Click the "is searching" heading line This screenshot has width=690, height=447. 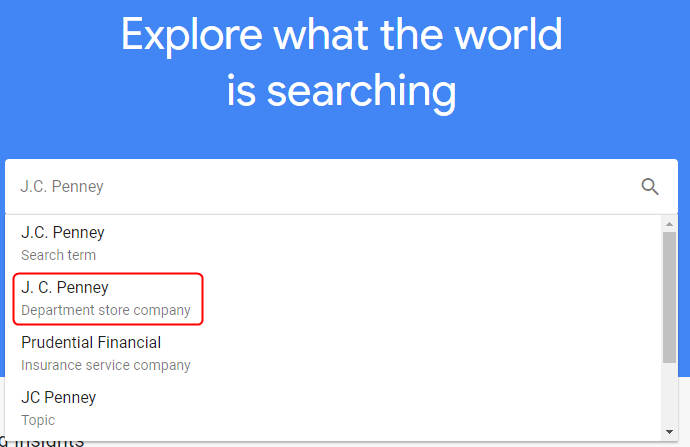point(341,90)
